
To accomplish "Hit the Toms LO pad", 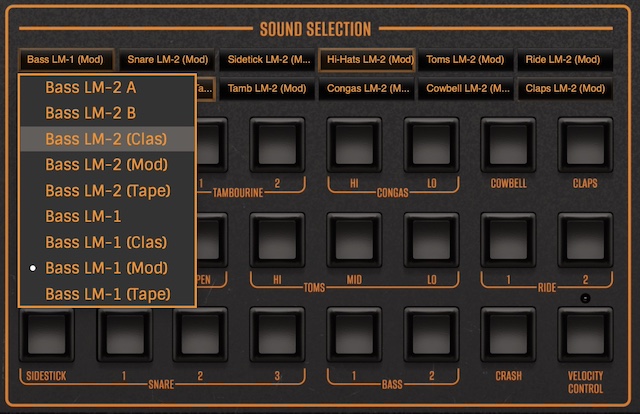I will click(x=431, y=240).
